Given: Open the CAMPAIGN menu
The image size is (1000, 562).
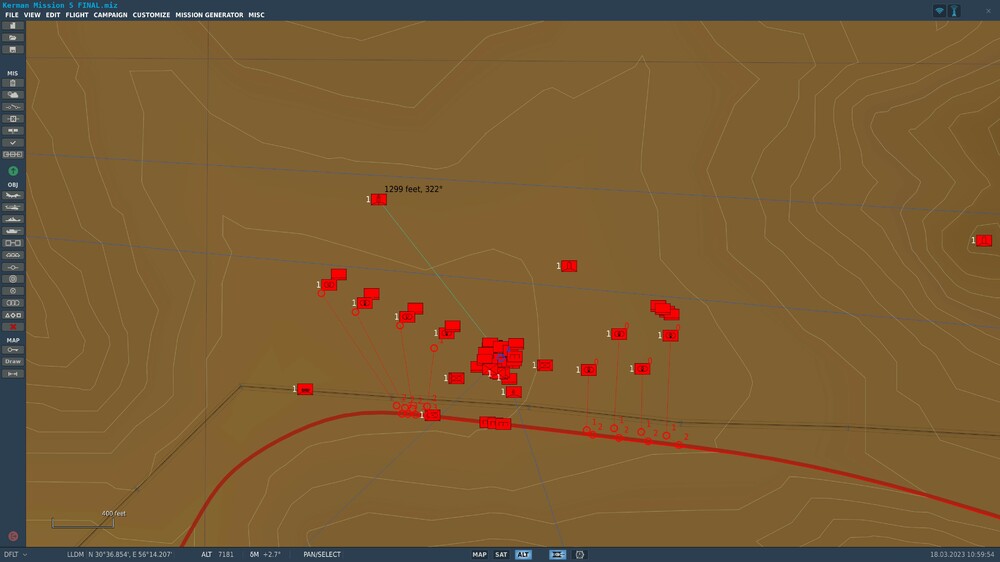Looking at the screenshot, I should 110,15.
